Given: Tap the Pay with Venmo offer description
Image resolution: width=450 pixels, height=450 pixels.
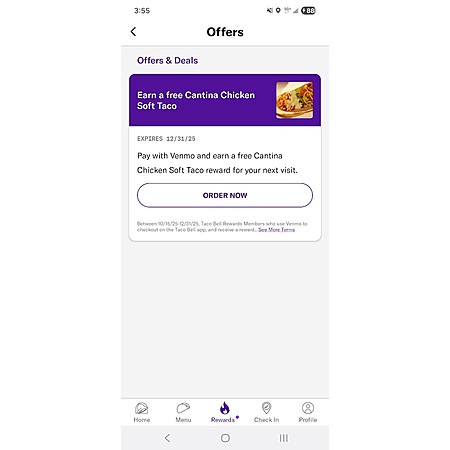Looking at the screenshot, I should click(217, 163).
